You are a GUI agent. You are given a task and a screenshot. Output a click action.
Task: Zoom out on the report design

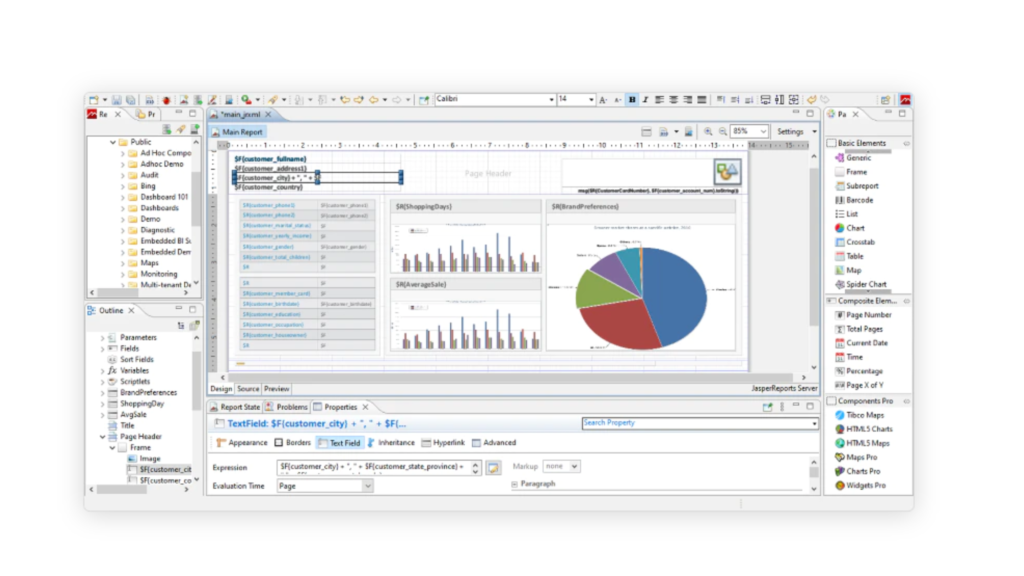coord(723,131)
